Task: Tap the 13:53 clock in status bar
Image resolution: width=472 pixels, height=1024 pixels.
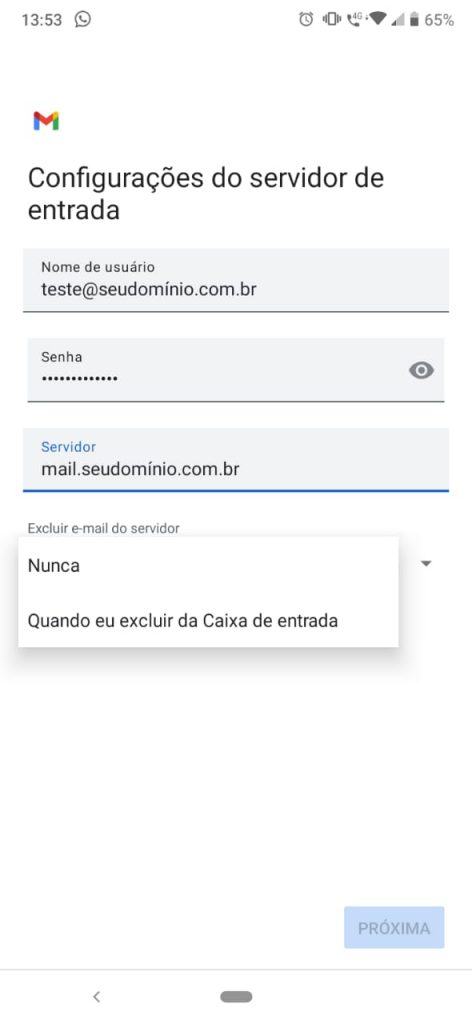Action: tap(42, 20)
